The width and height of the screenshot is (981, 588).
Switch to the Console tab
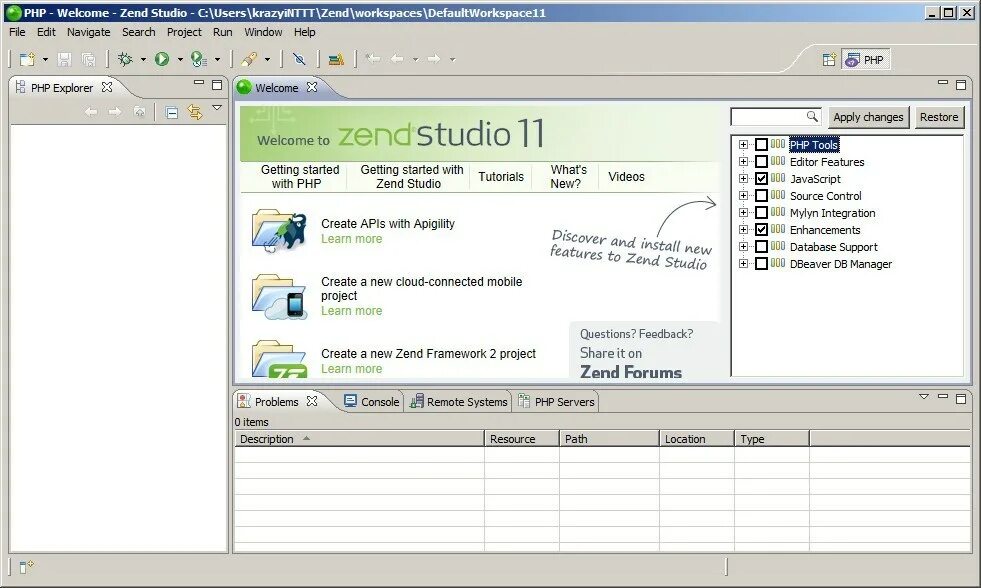372,402
